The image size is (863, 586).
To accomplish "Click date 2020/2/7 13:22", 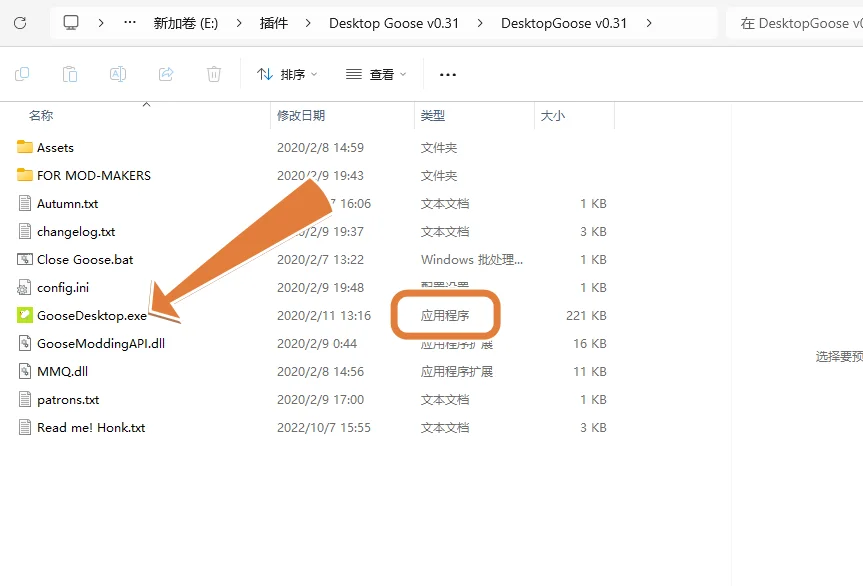I will coord(320,260).
